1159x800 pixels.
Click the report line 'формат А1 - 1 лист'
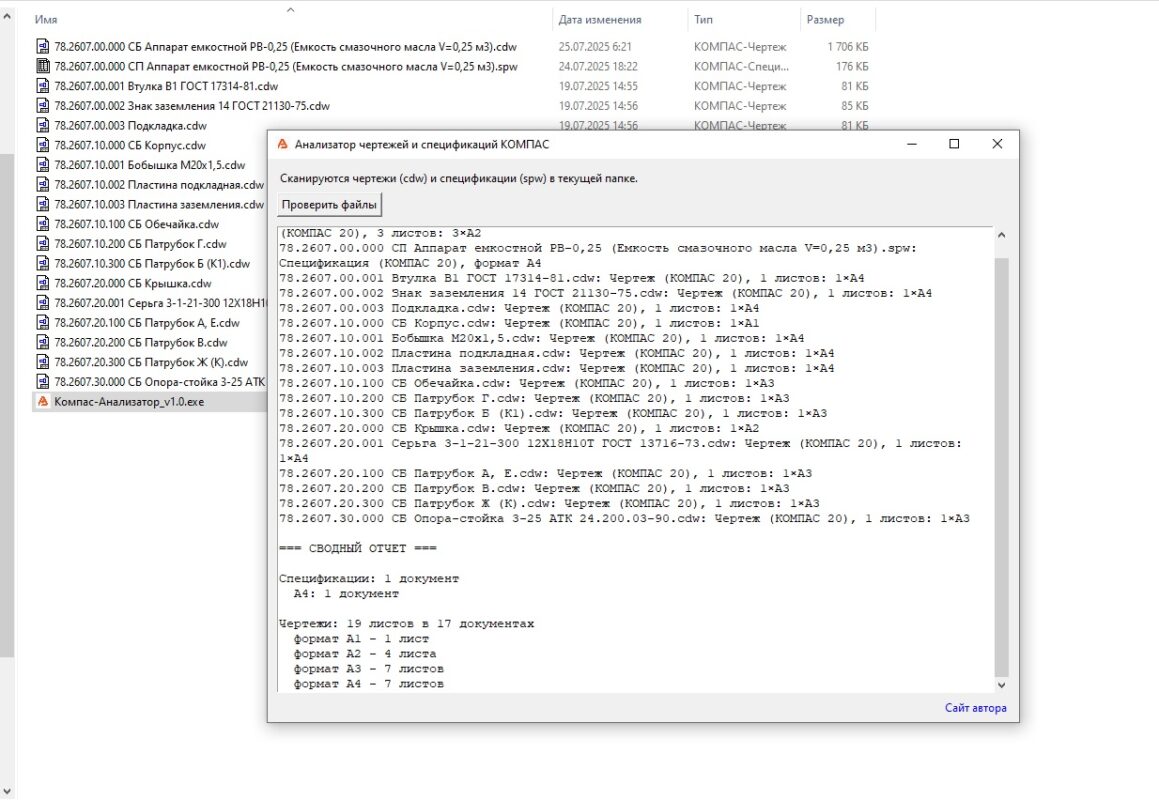[x=361, y=638]
